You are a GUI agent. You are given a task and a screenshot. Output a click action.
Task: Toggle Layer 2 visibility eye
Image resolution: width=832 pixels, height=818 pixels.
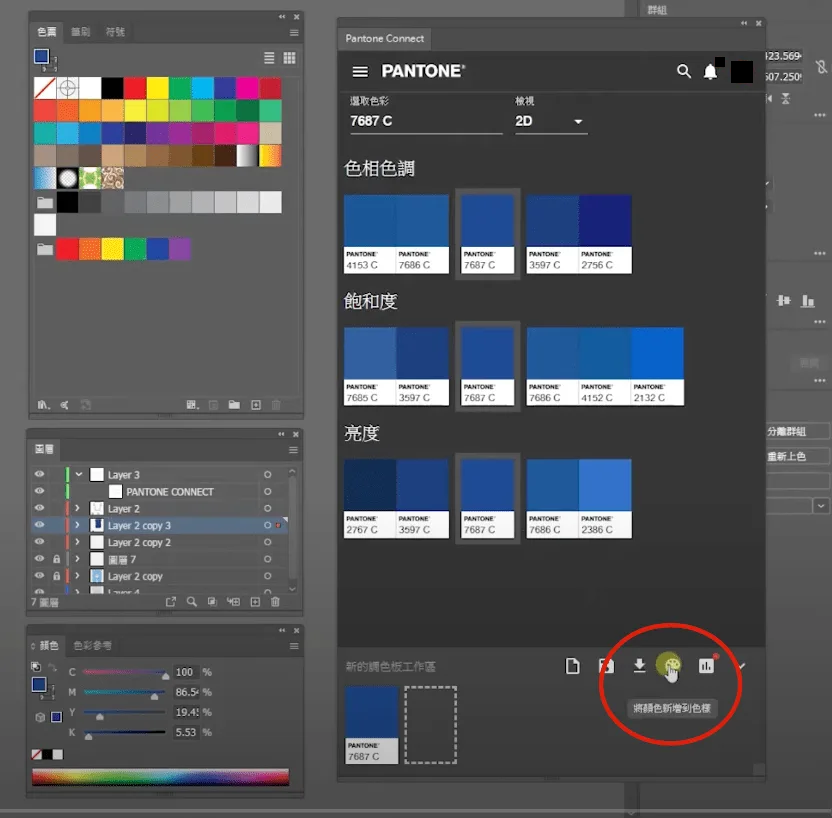click(39, 508)
